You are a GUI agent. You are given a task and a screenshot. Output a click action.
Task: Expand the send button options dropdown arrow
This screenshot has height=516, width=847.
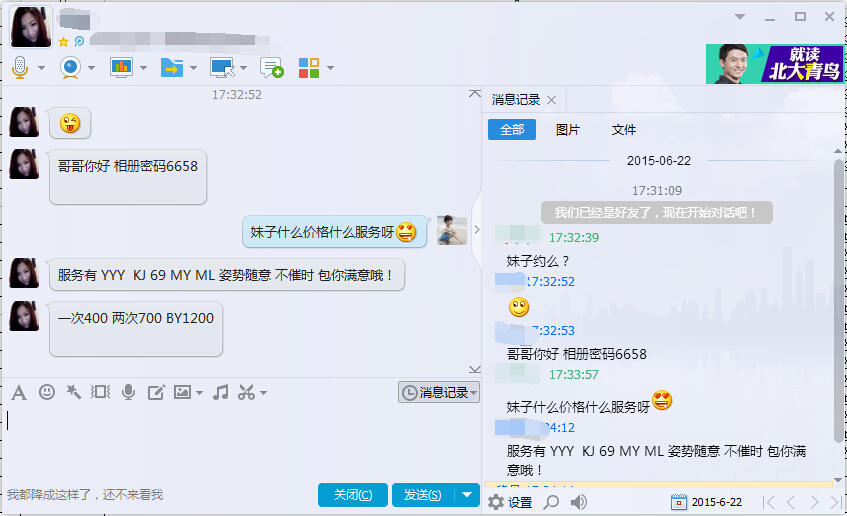point(467,494)
